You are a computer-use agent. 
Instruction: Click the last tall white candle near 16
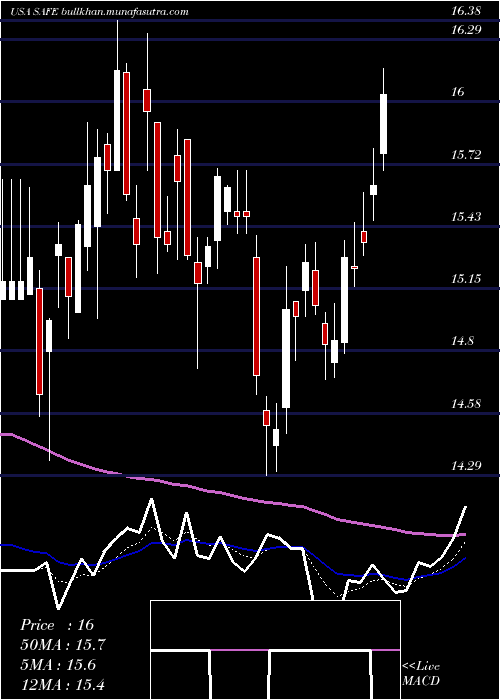383,124
